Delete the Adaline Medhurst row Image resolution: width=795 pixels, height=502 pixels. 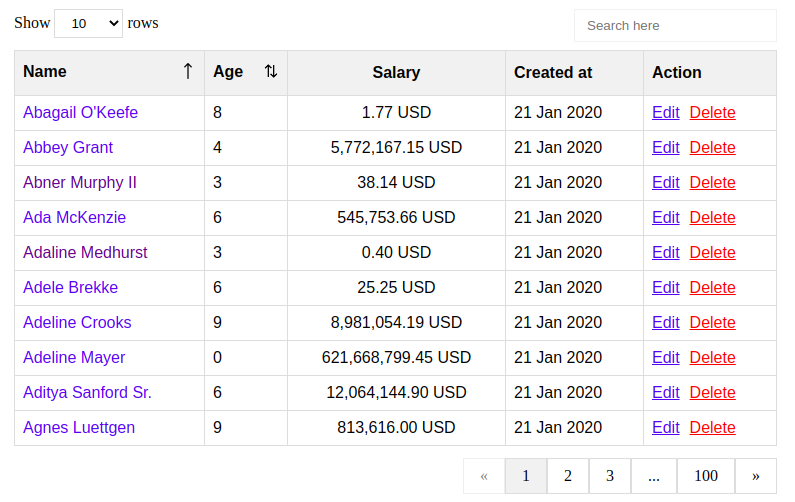pyautogui.click(x=712, y=253)
